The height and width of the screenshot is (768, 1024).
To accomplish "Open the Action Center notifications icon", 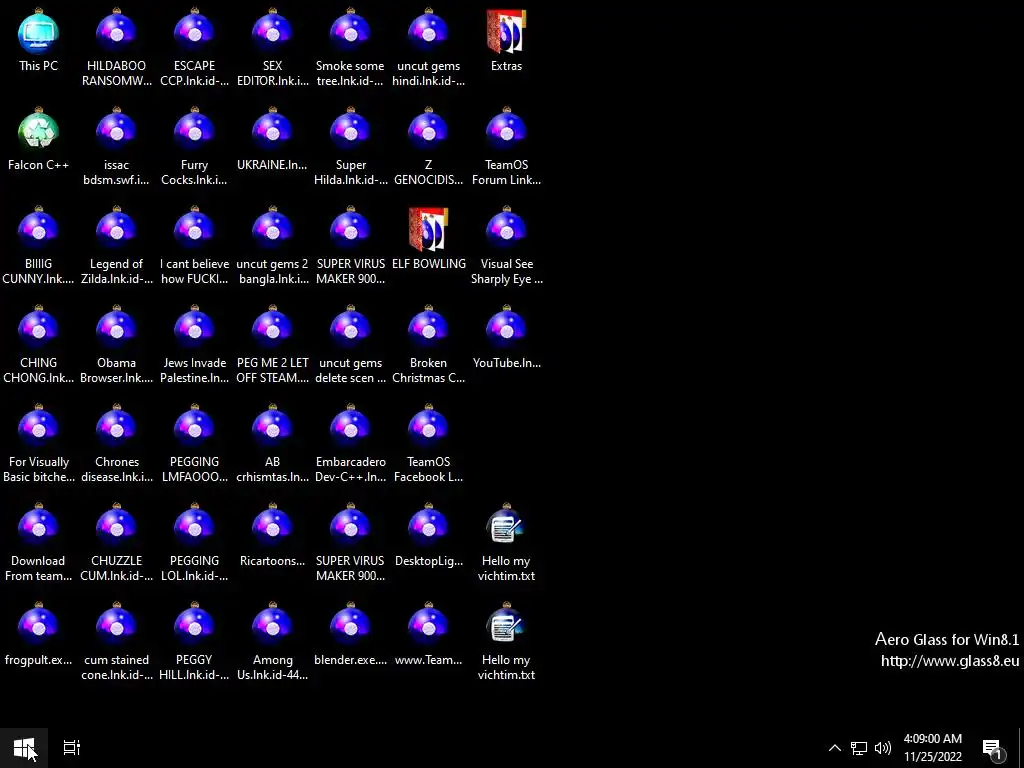I will pyautogui.click(x=993, y=749).
